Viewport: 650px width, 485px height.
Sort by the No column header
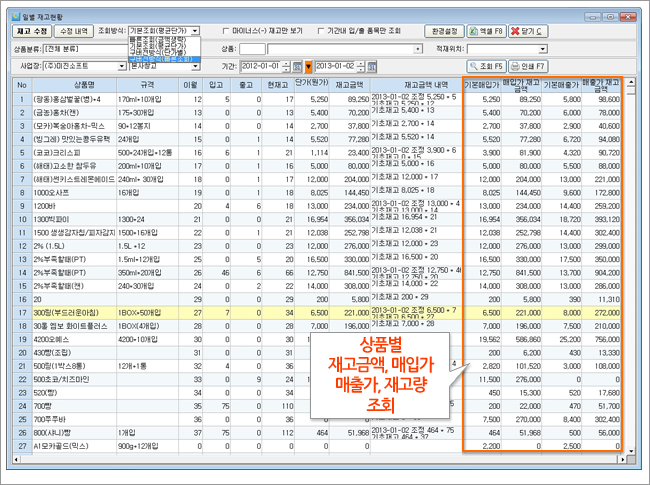coord(22,85)
